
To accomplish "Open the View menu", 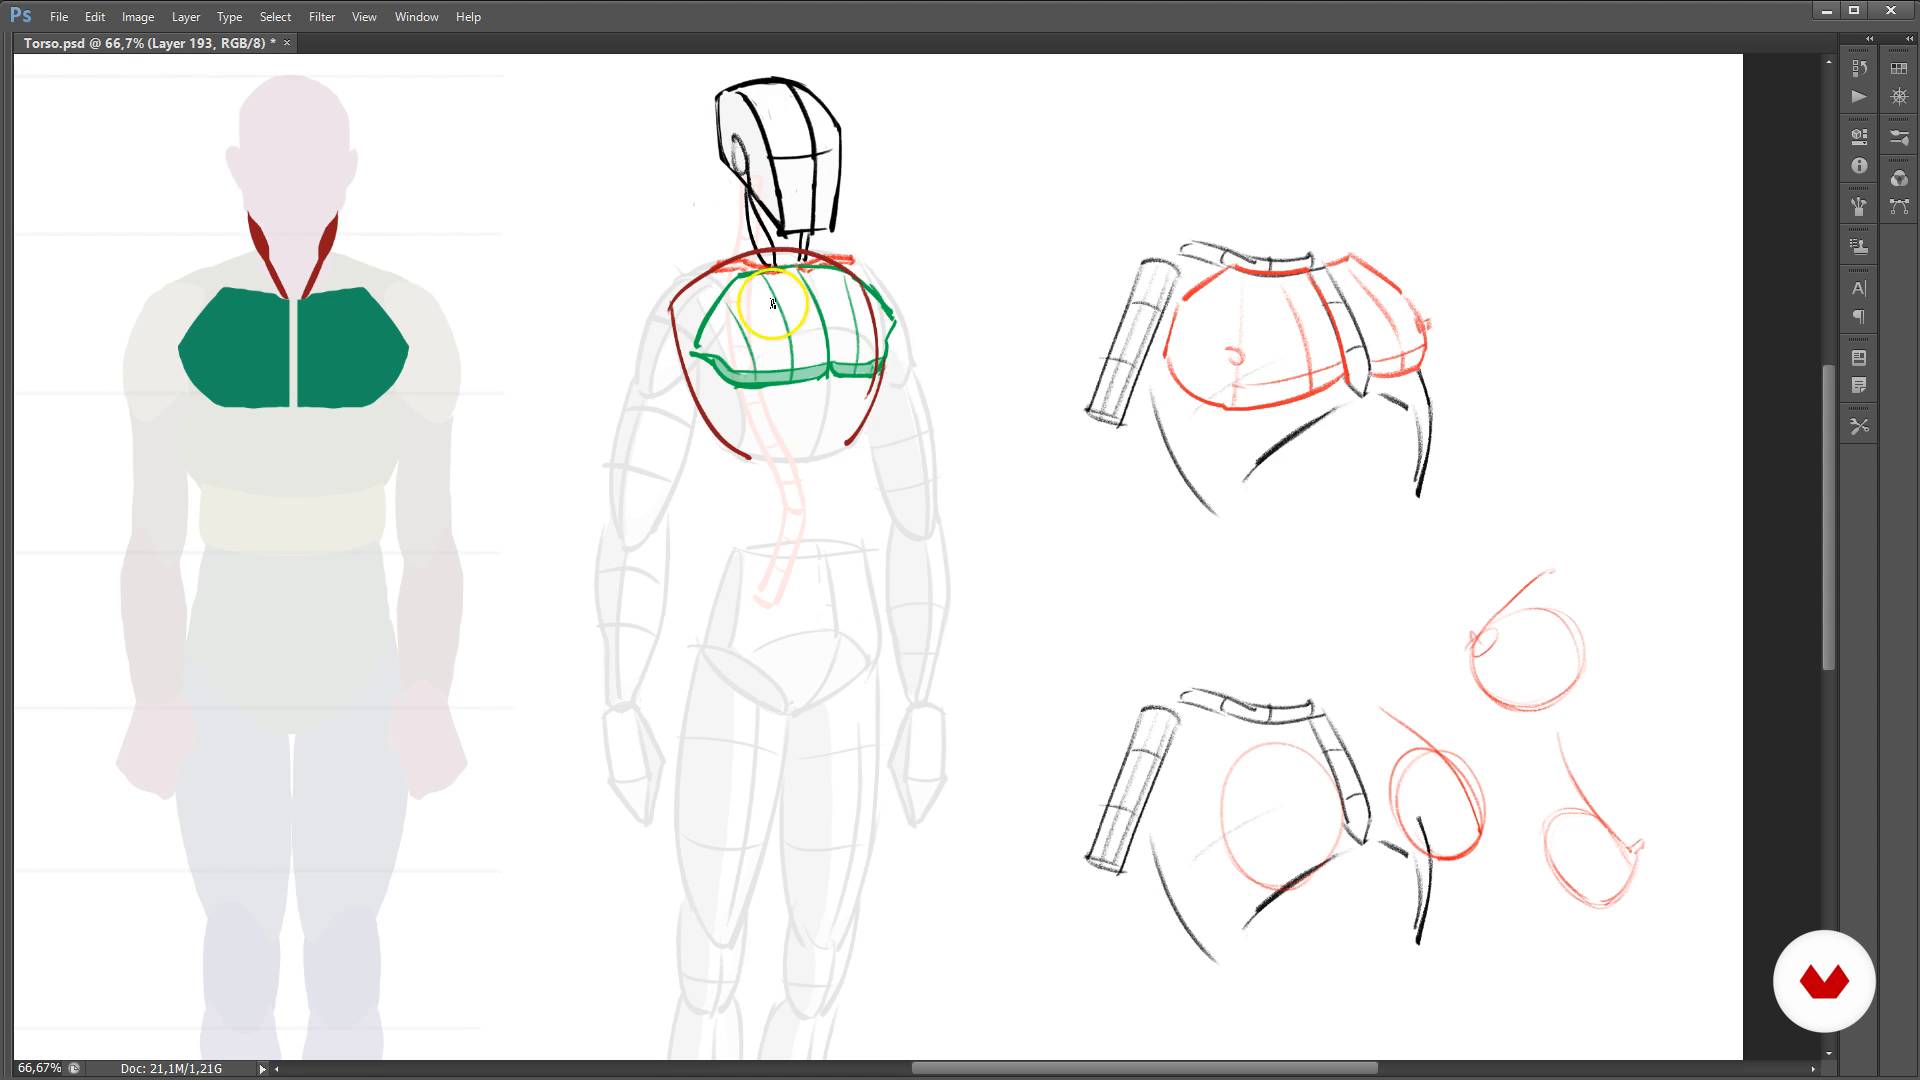I will (x=364, y=17).
